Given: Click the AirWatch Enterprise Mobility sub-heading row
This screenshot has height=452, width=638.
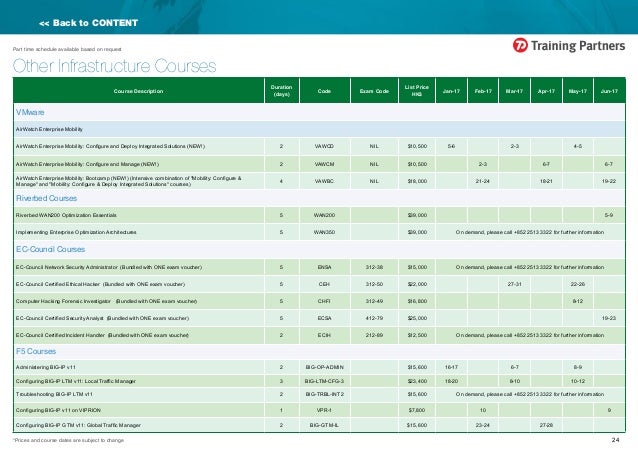Looking at the screenshot, I should click(x=319, y=129).
